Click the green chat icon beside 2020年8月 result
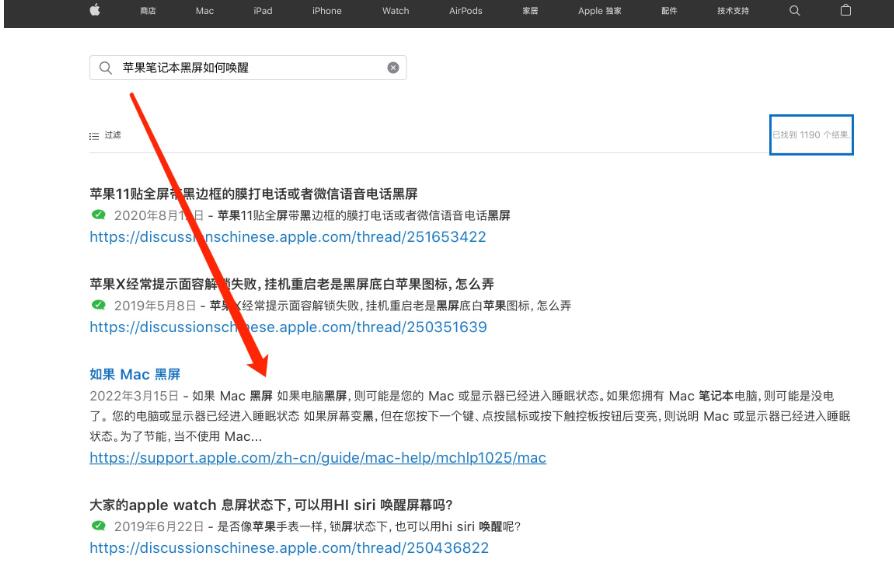This screenshot has width=894, height=562. click(x=99, y=215)
